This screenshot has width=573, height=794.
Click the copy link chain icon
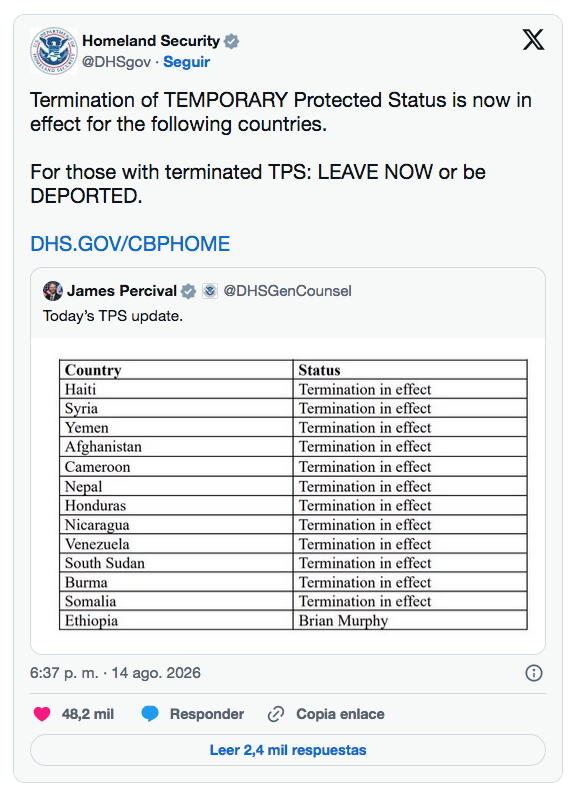276,714
